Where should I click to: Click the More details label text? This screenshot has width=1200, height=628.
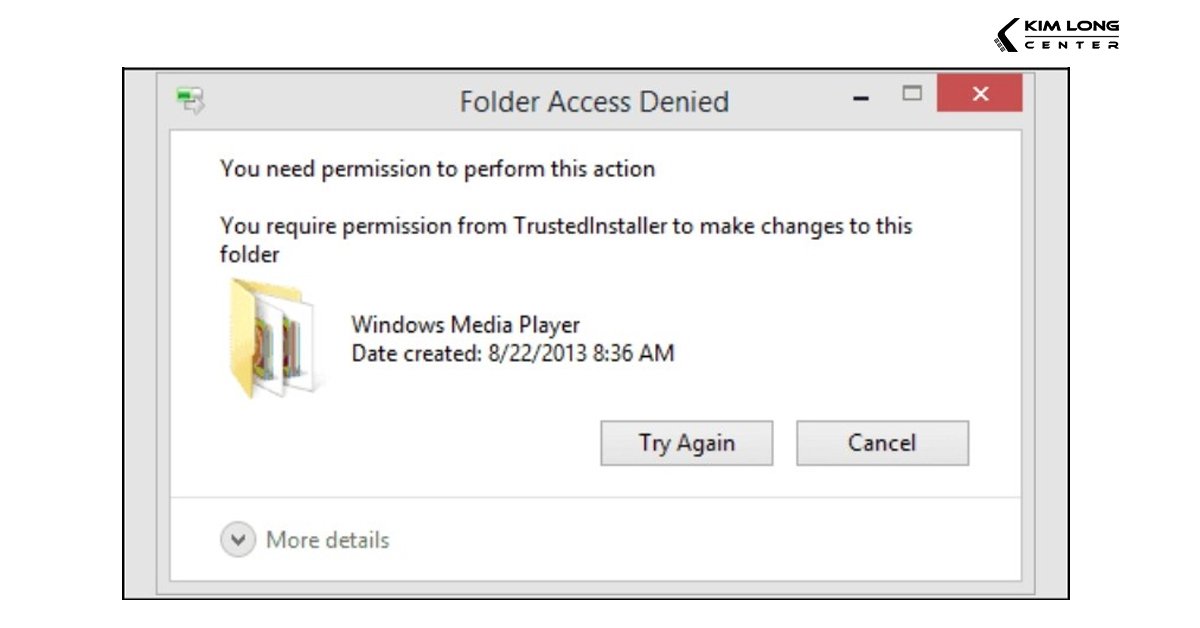(327, 541)
